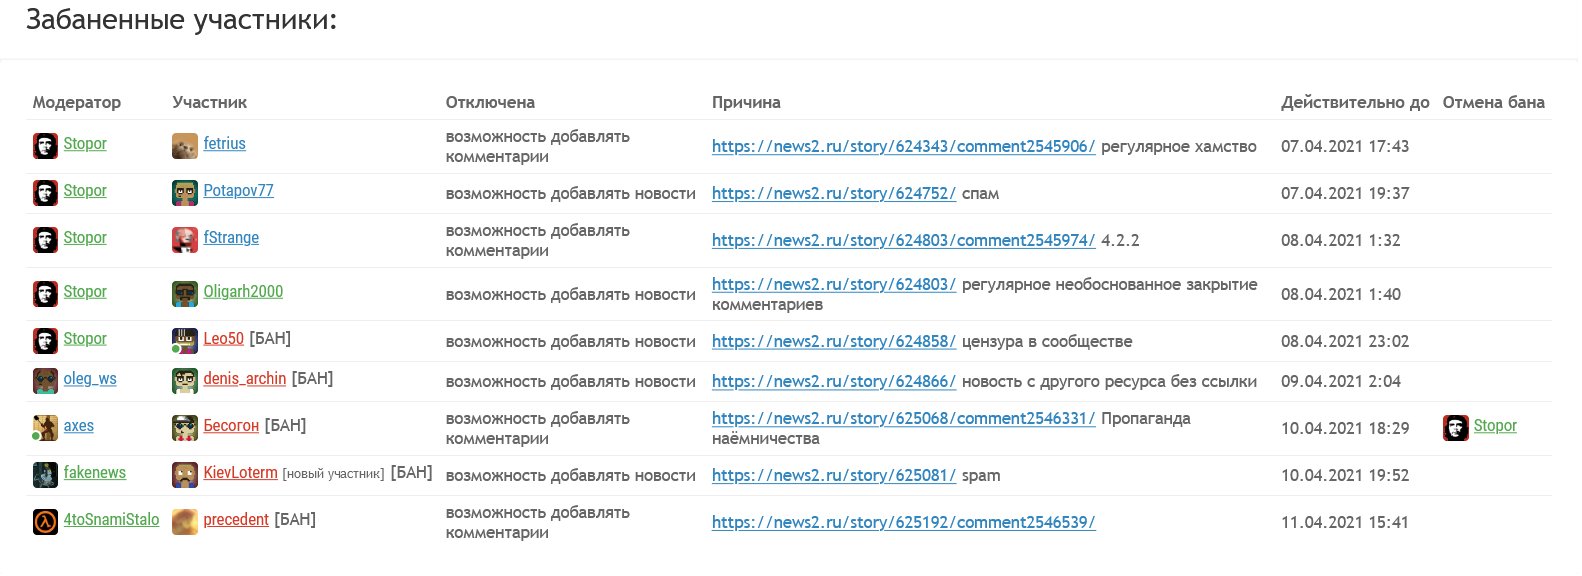Viewport: 1582px width, 576px height.
Task: Click fStrange avatar icon
Action: coord(185,240)
